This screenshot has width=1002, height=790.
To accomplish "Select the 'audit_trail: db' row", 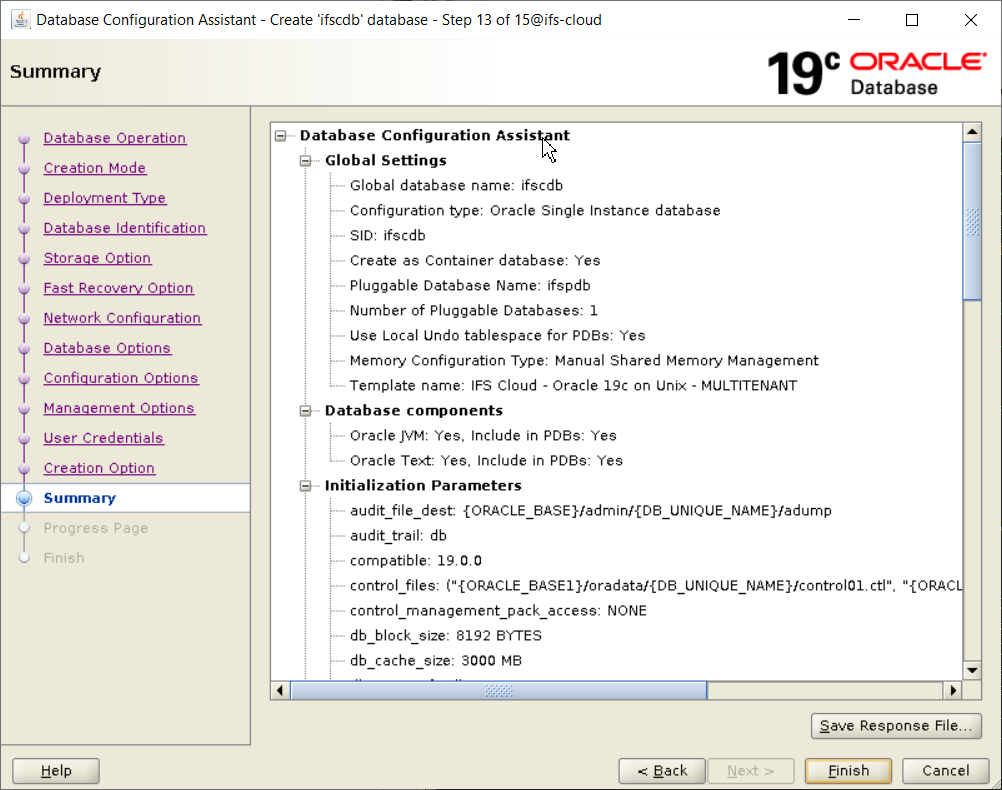I will click(398, 536).
